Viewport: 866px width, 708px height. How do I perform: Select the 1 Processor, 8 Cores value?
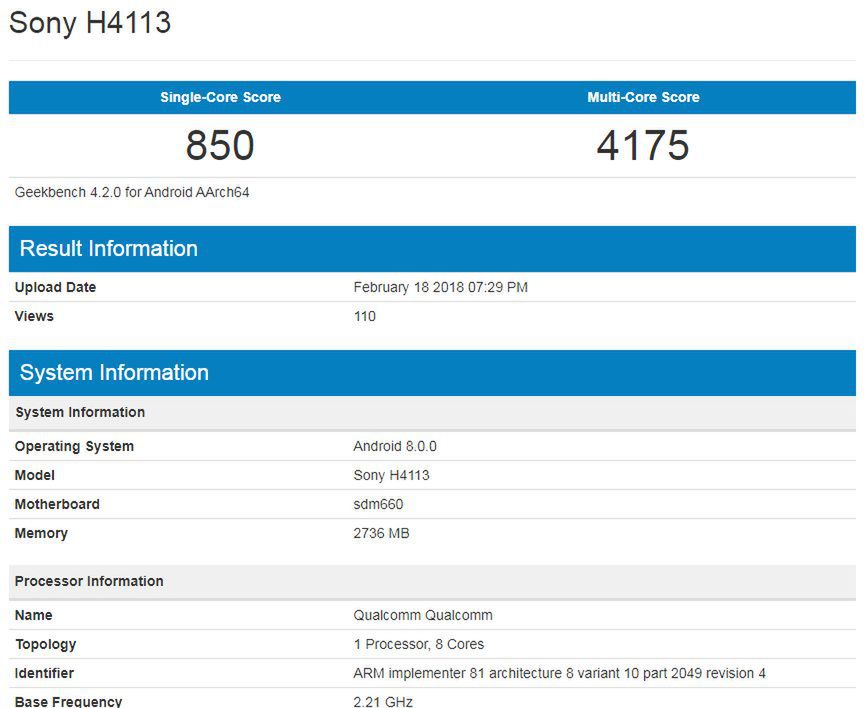click(x=419, y=644)
